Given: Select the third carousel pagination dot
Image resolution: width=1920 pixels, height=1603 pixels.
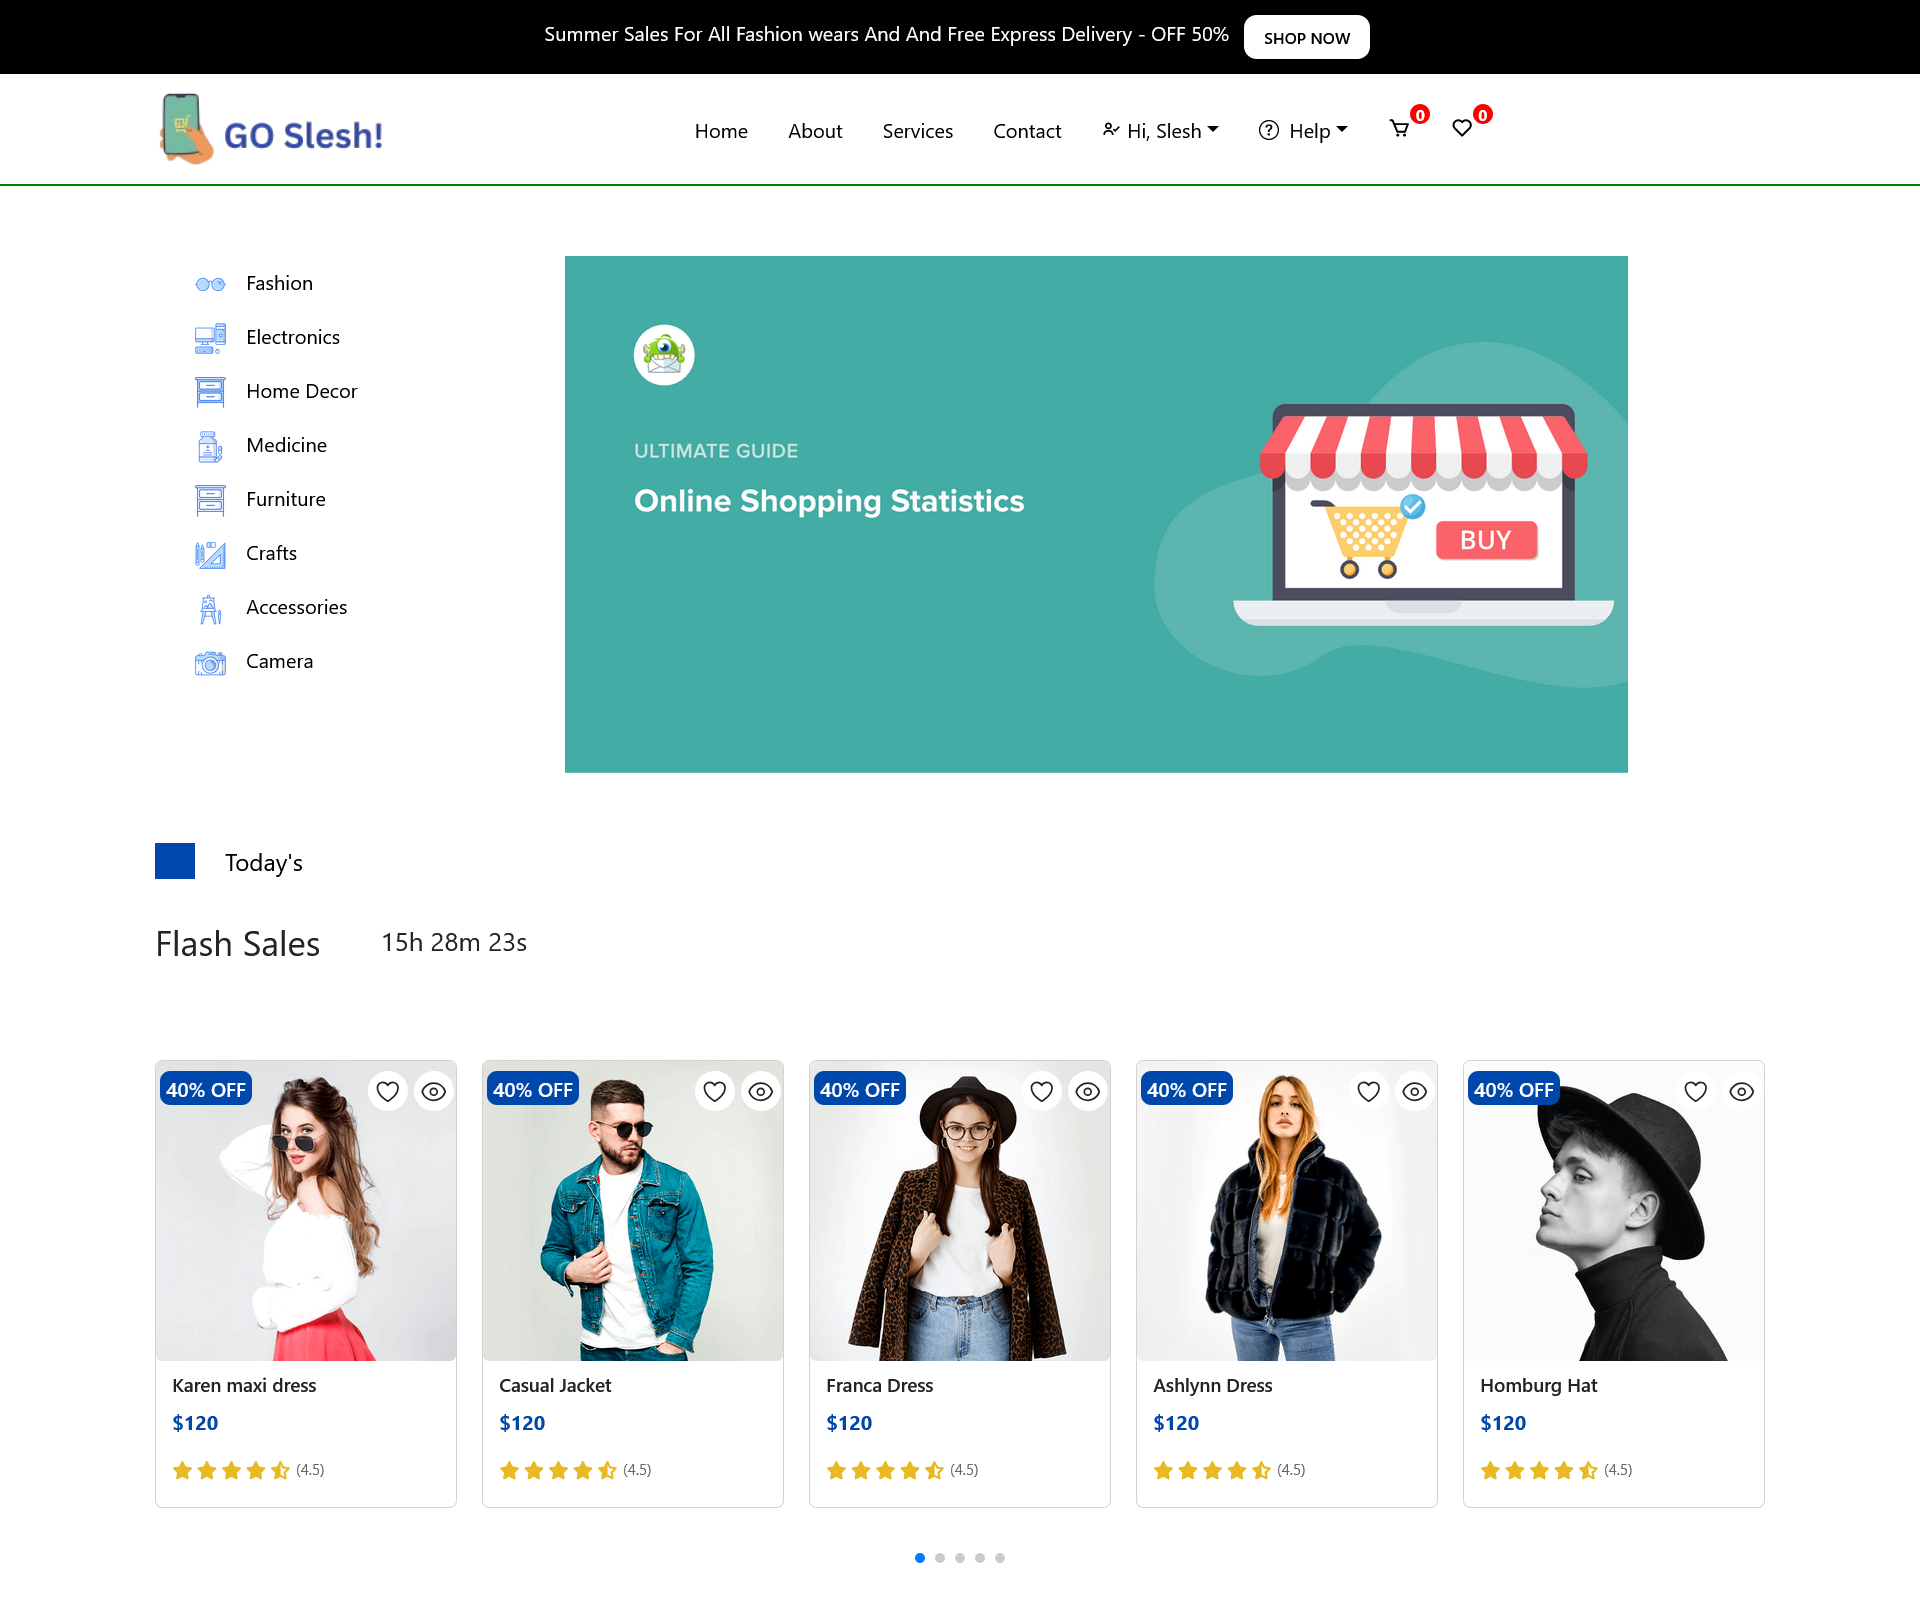Looking at the screenshot, I should tap(960, 1558).
